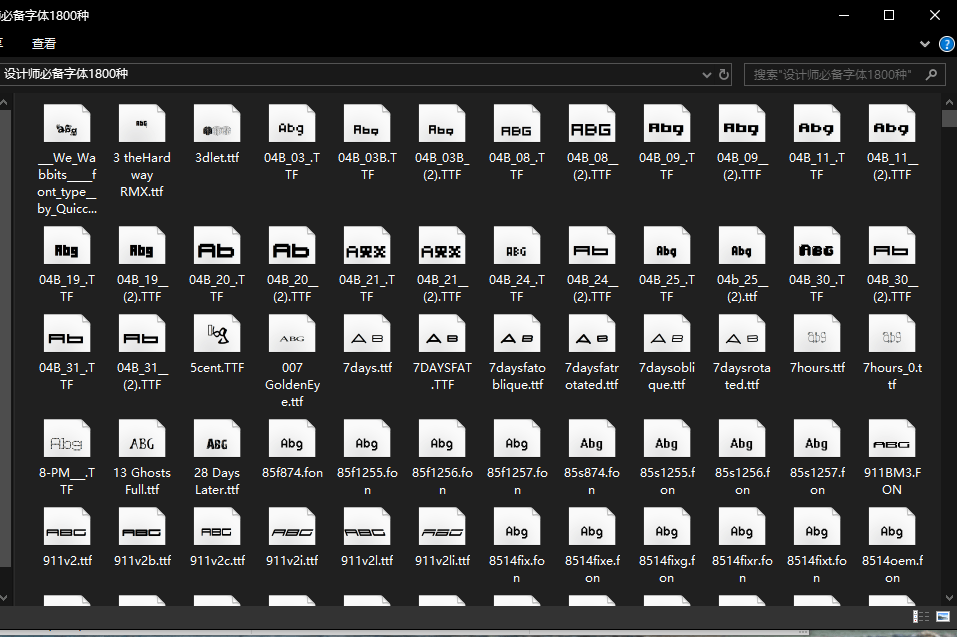Switch to details list view
The width and height of the screenshot is (957, 637).
pos(920,616)
